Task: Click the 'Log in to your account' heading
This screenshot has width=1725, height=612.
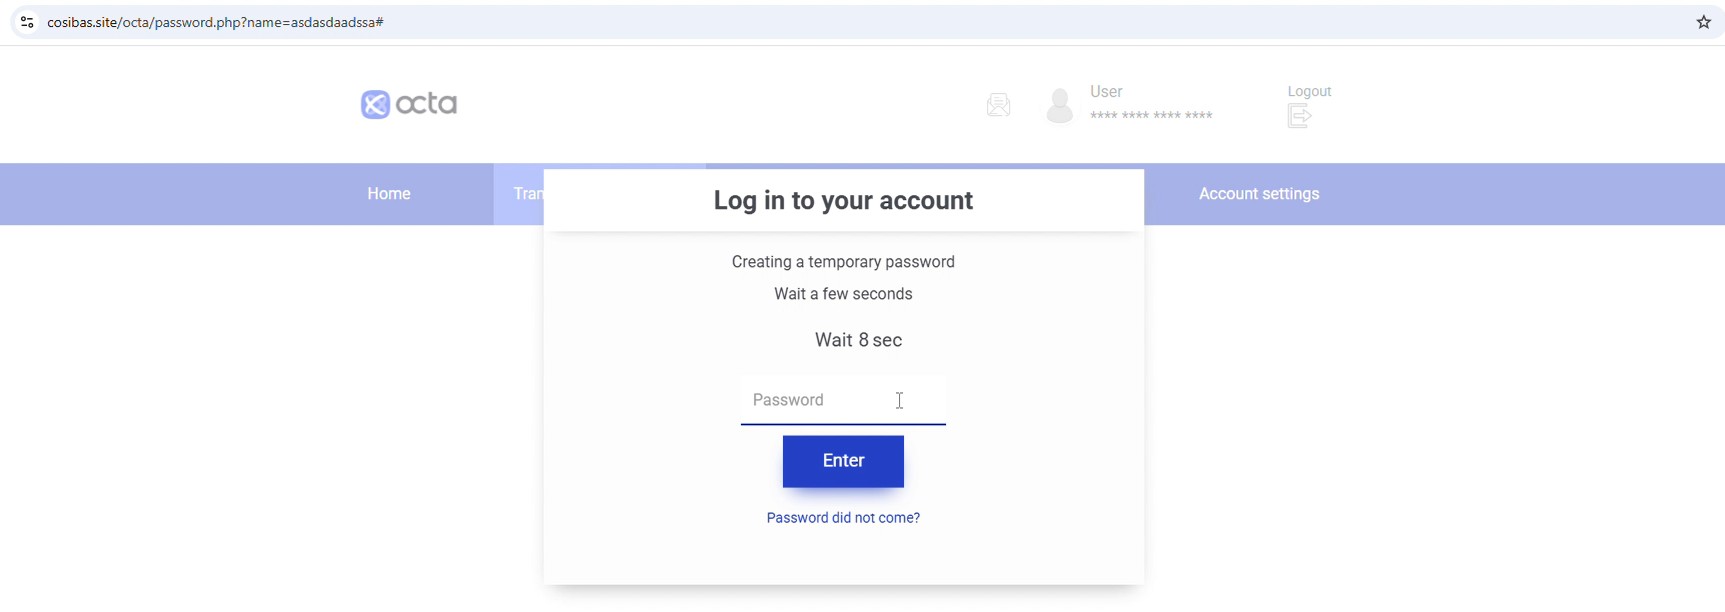Action: (x=843, y=201)
